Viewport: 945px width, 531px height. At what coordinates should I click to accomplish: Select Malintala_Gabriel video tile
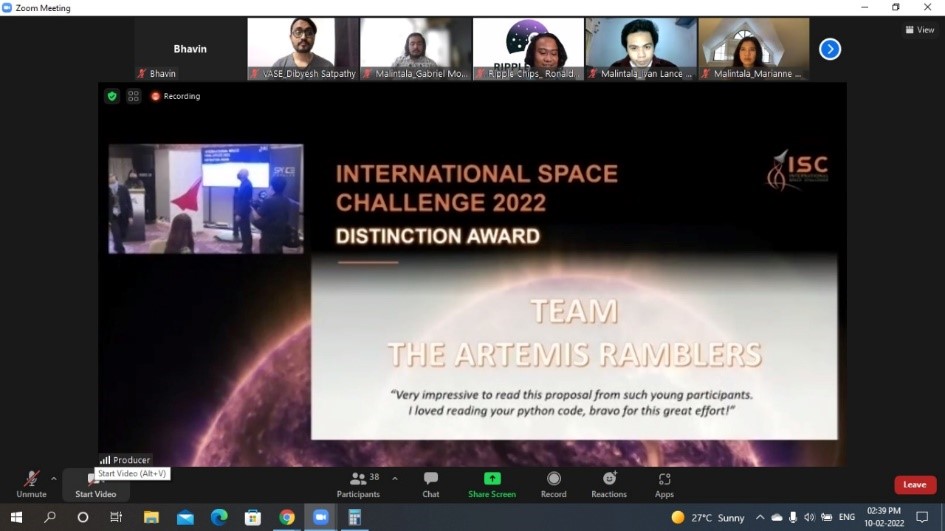point(416,48)
